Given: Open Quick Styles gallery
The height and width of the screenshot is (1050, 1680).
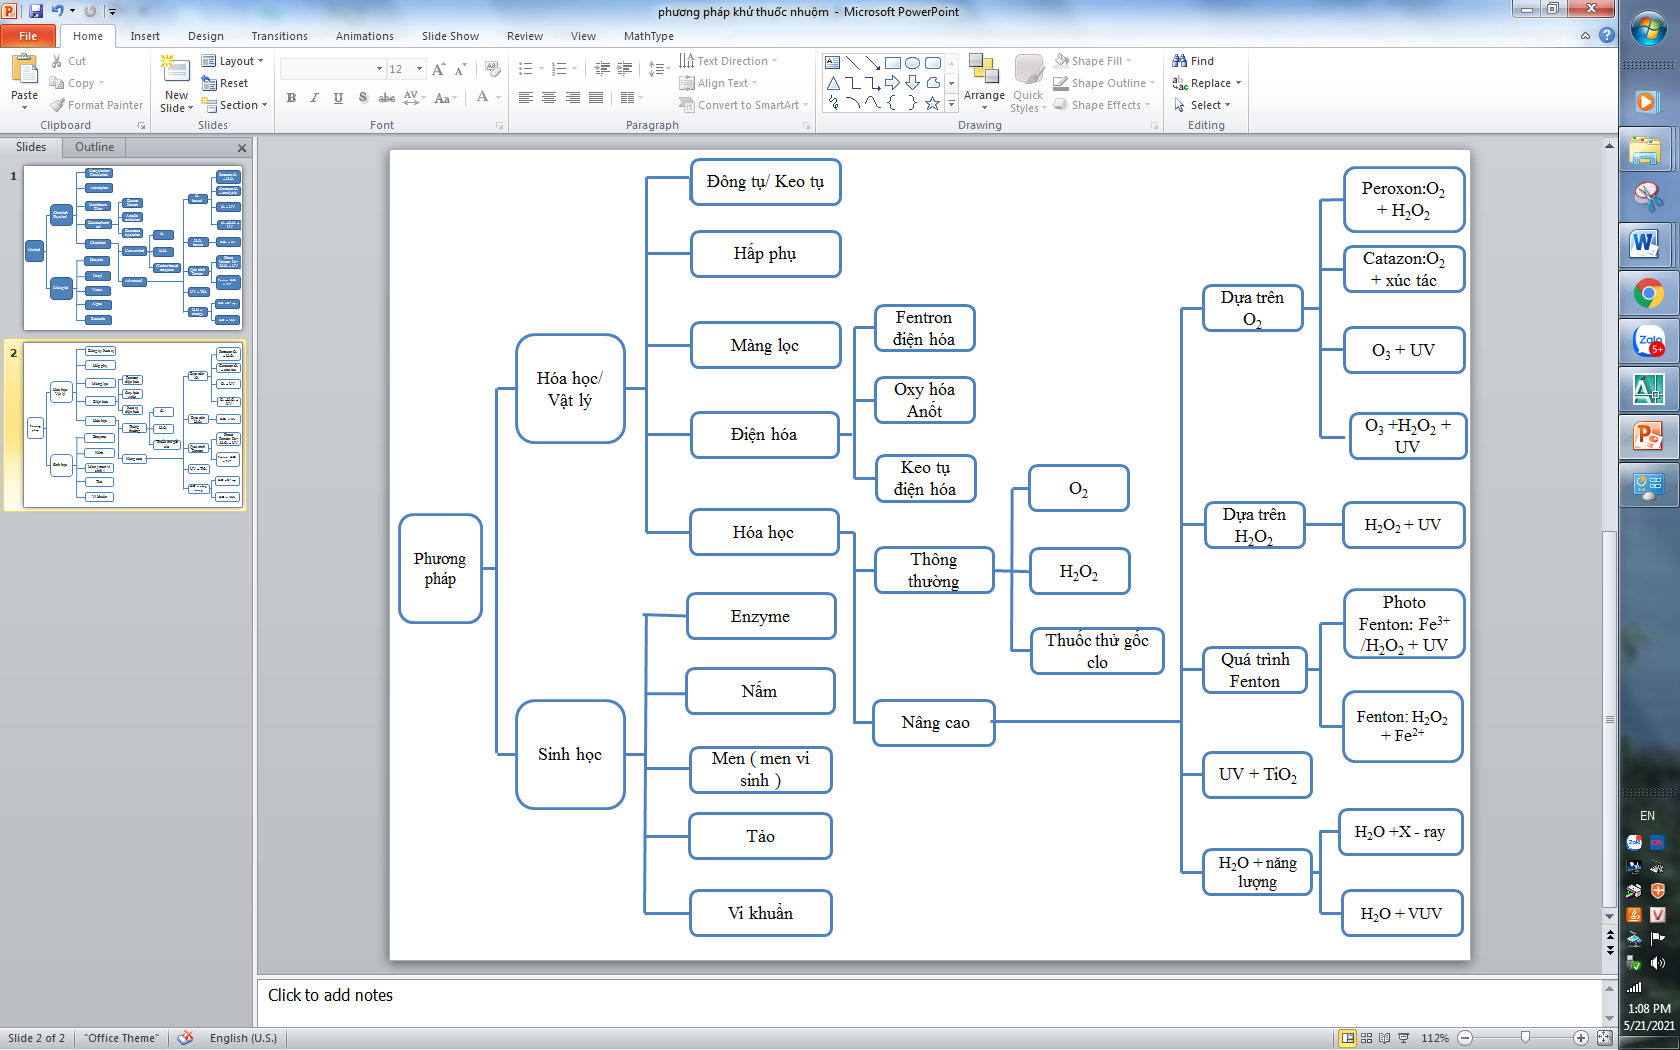Looking at the screenshot, I should [1028, 83].
